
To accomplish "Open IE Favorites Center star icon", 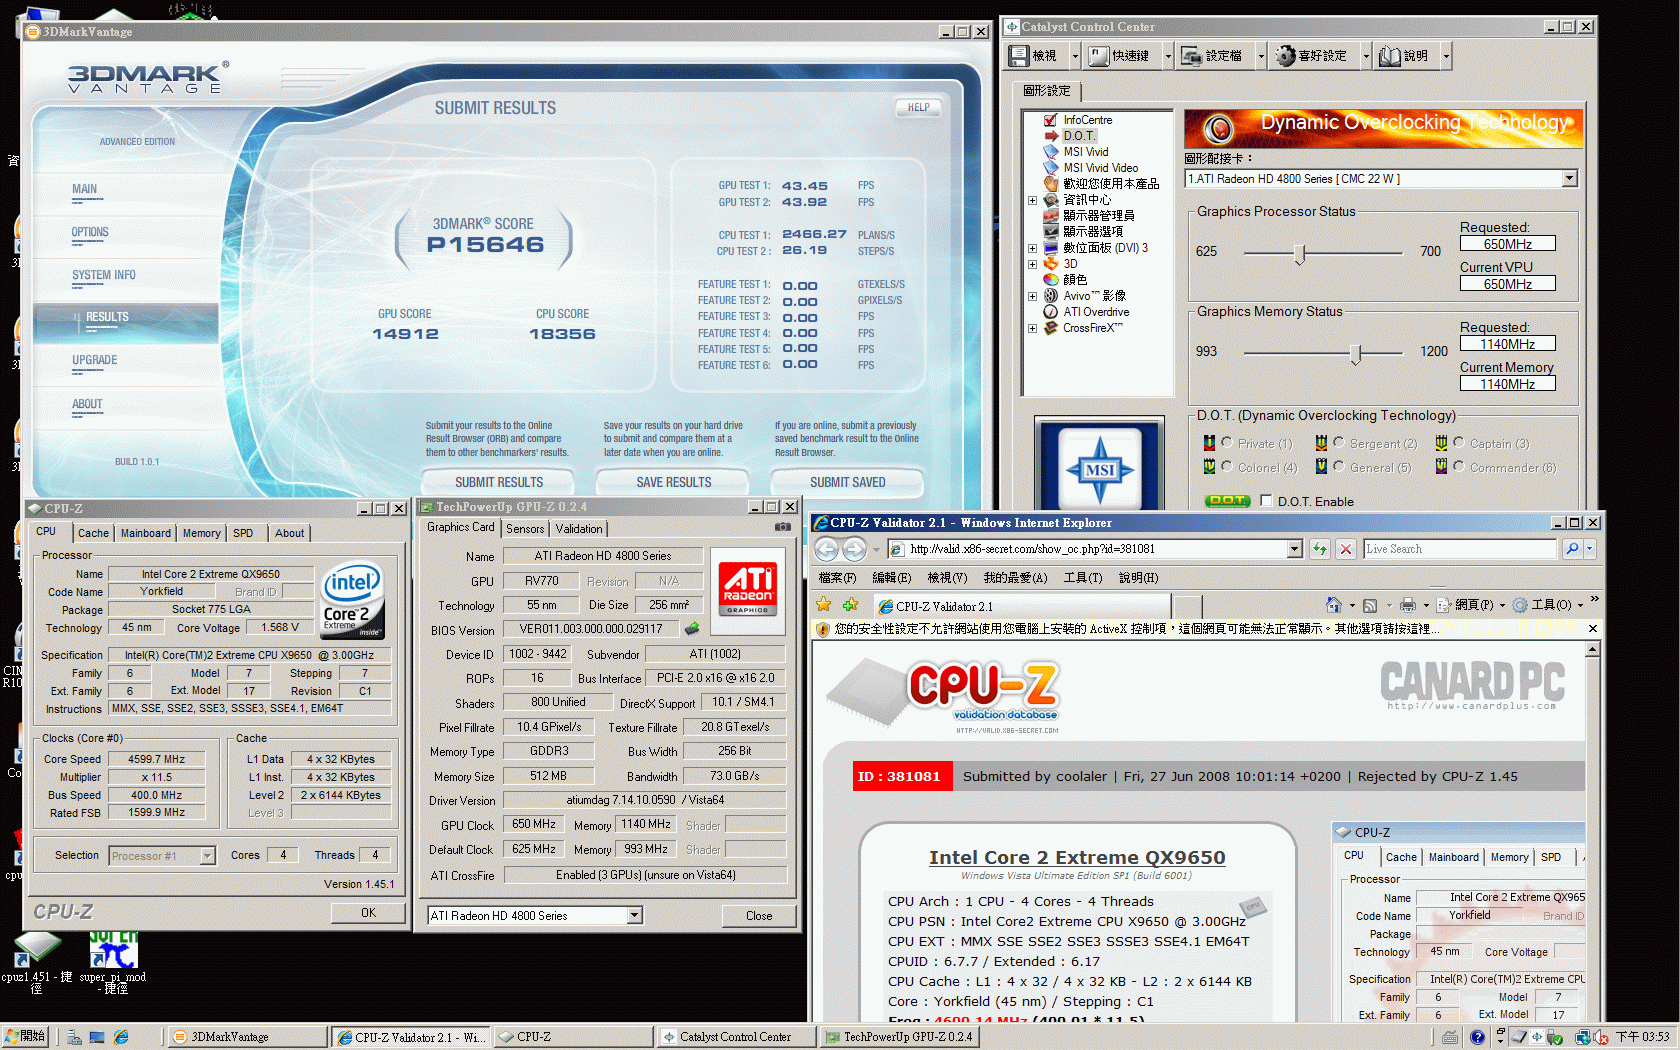I will (x=824, y=605).
